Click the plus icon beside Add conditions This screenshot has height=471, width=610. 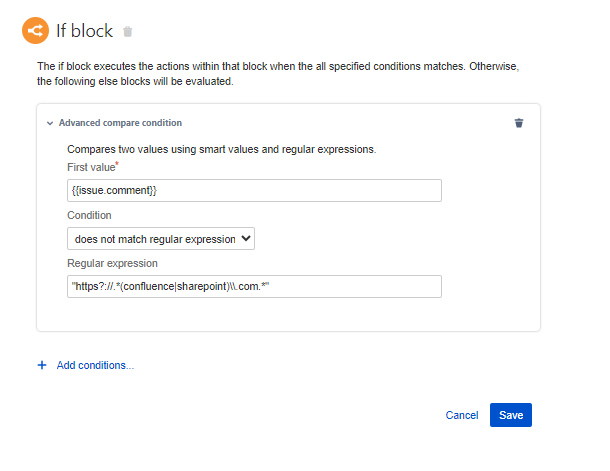pos(42,365)
